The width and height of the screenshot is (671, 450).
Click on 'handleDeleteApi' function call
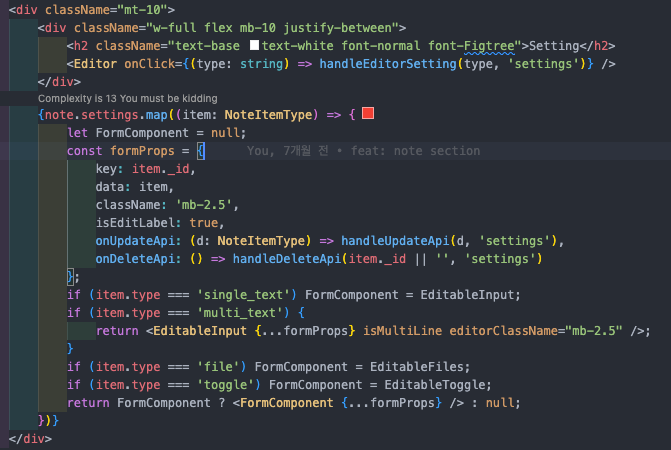click(287, 259)
